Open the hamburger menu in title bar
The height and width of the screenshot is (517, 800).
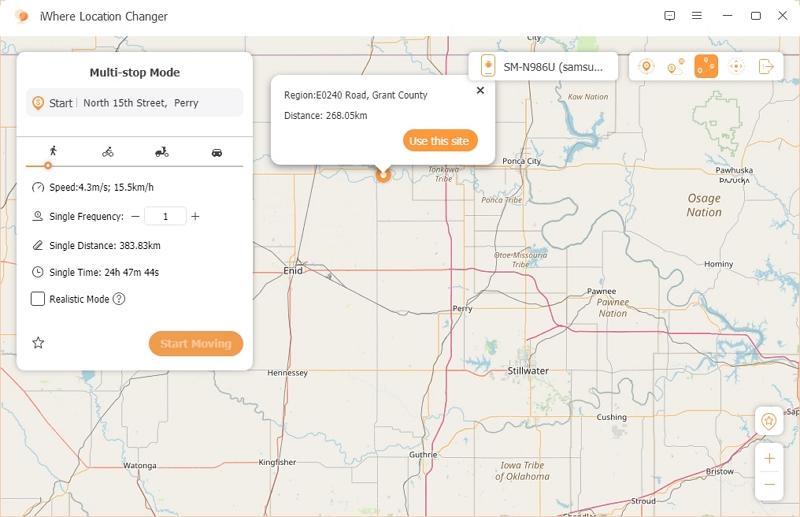pos(697,16)
